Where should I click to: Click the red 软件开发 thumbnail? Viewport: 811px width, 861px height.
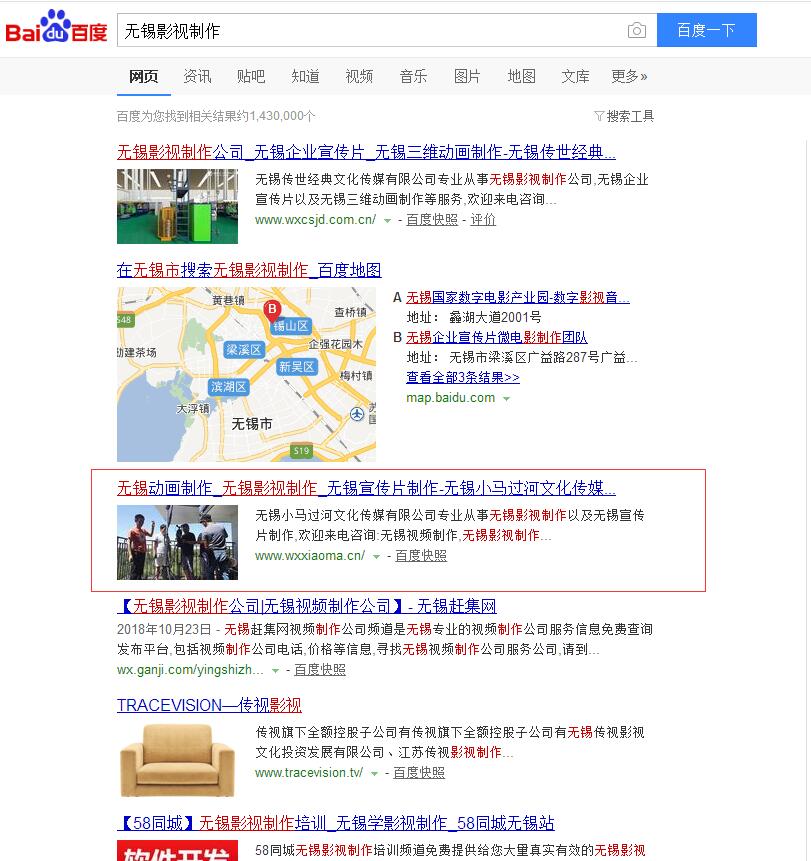tap(177, 851)
